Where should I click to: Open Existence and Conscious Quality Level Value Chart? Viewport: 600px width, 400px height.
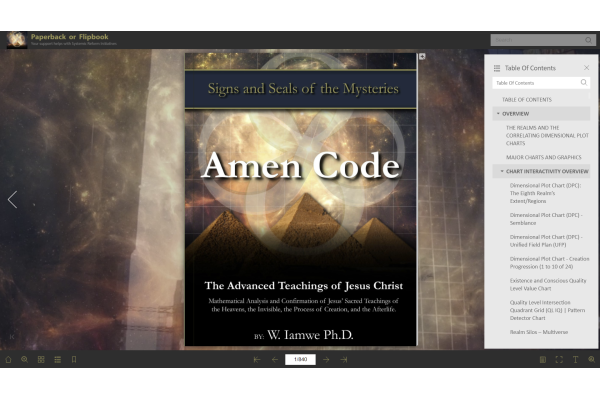548,284
